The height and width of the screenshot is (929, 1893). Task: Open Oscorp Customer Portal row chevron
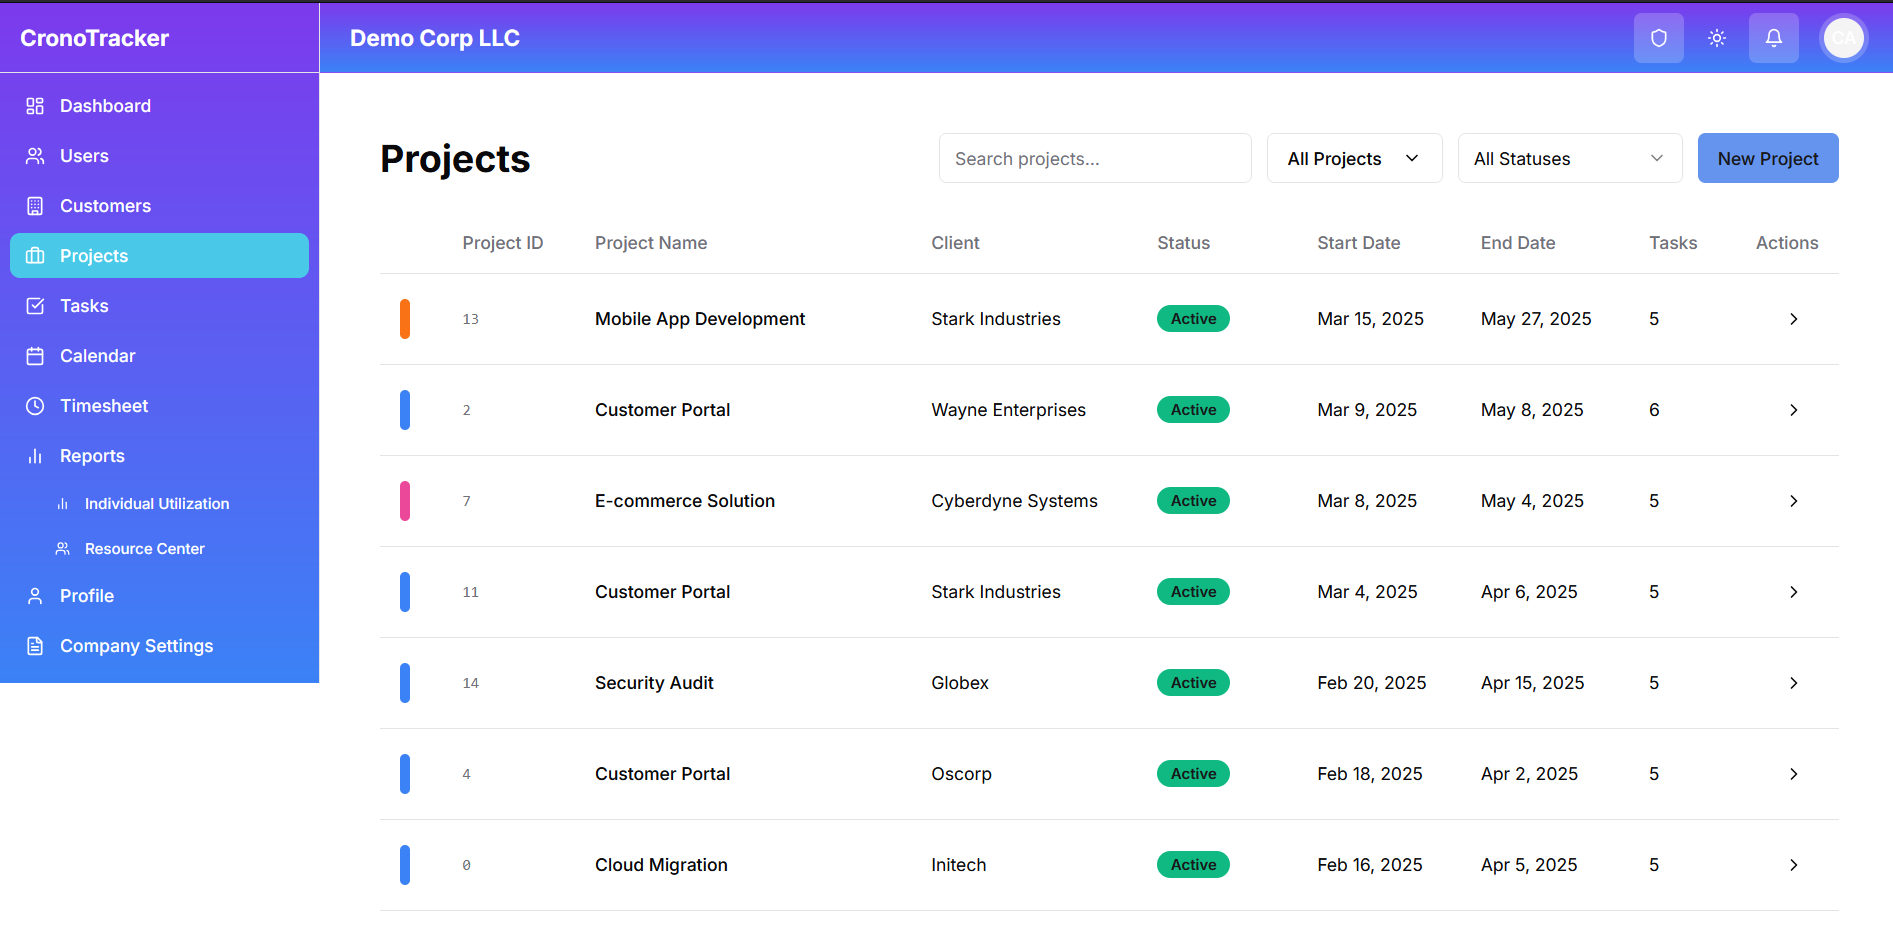coord(1794,774)
